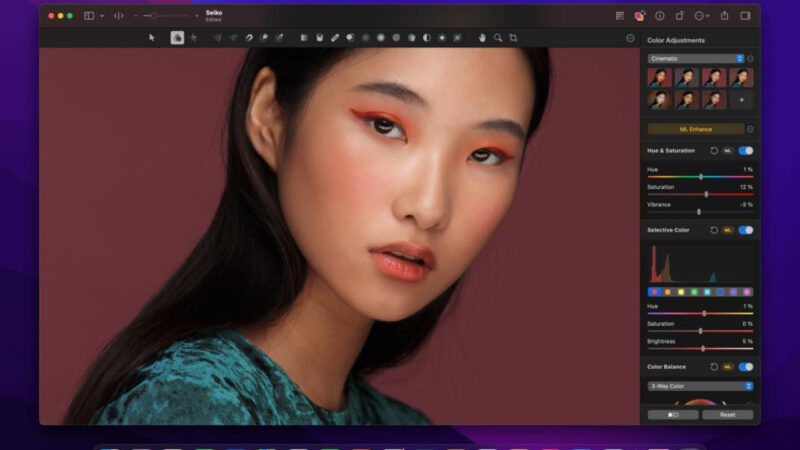Click the highlighted tool next to the arrow
800x450 pixels.
tap(177, 38)
